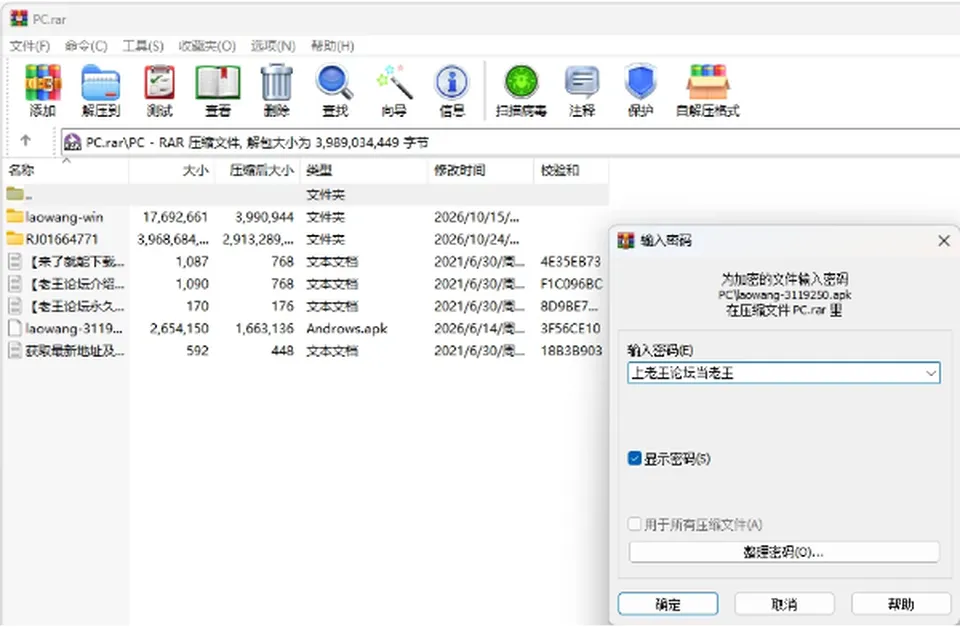Click the 自解压格式 (SFX) toolbar icon
960x627 pixels.
[708, 90]
